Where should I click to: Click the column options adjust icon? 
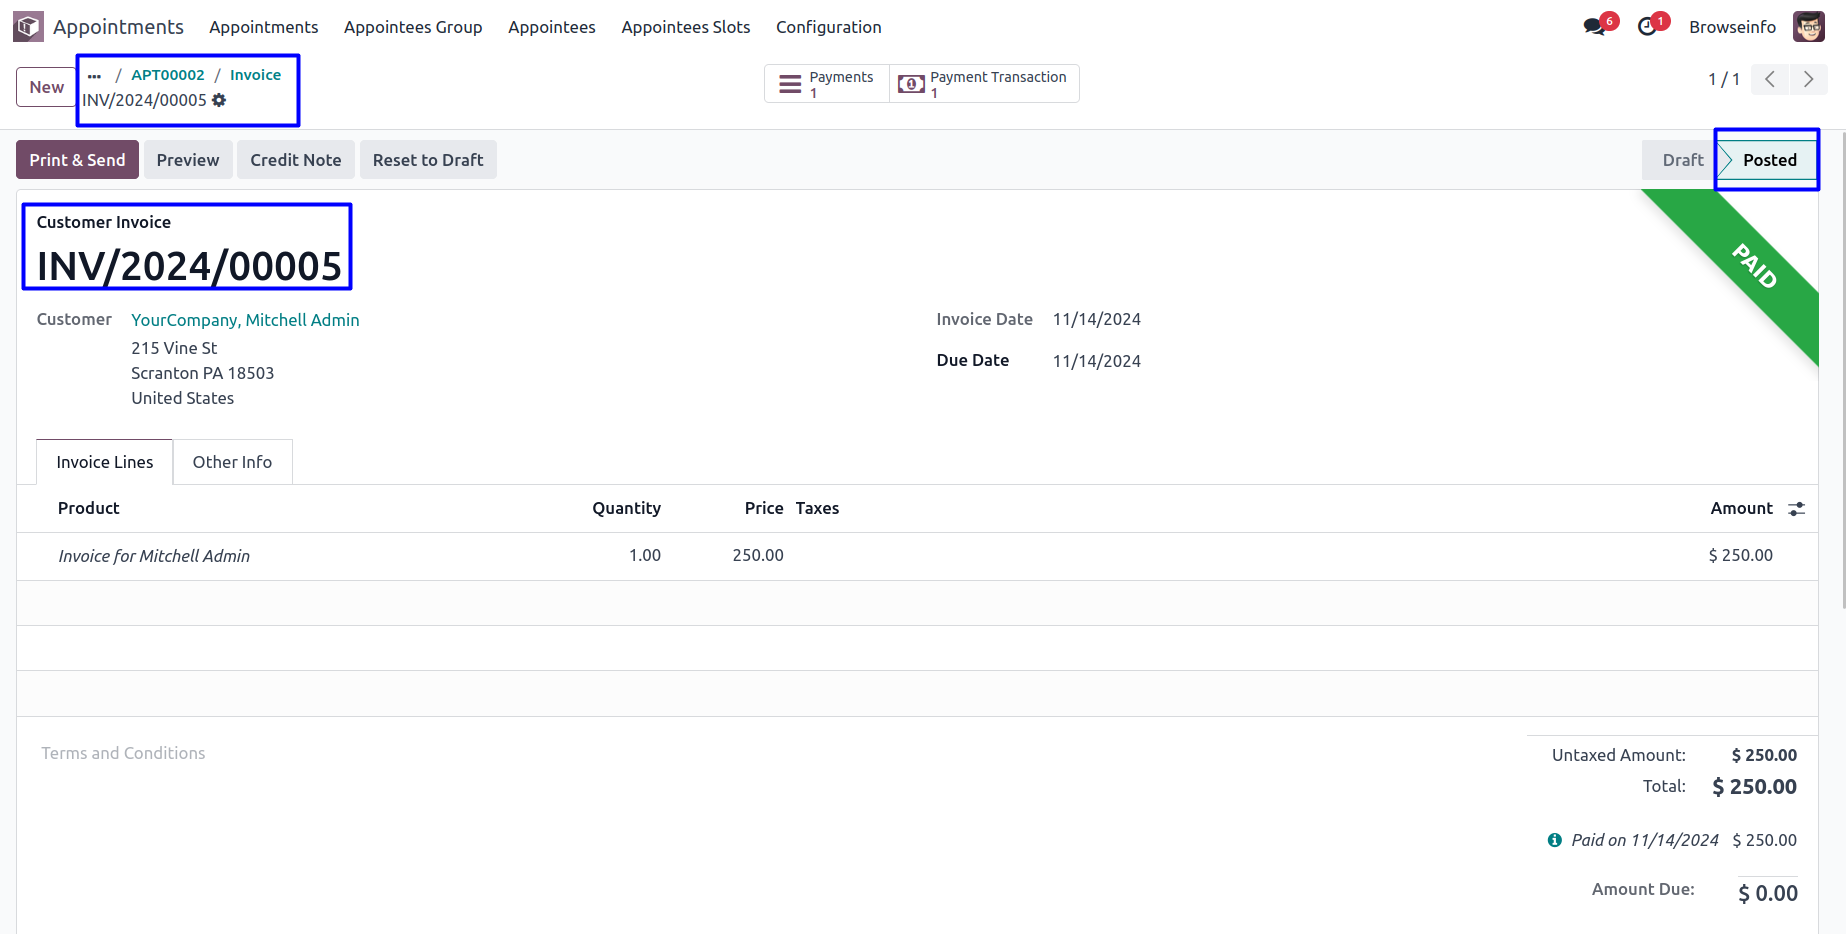click(x=1796, y=509)
